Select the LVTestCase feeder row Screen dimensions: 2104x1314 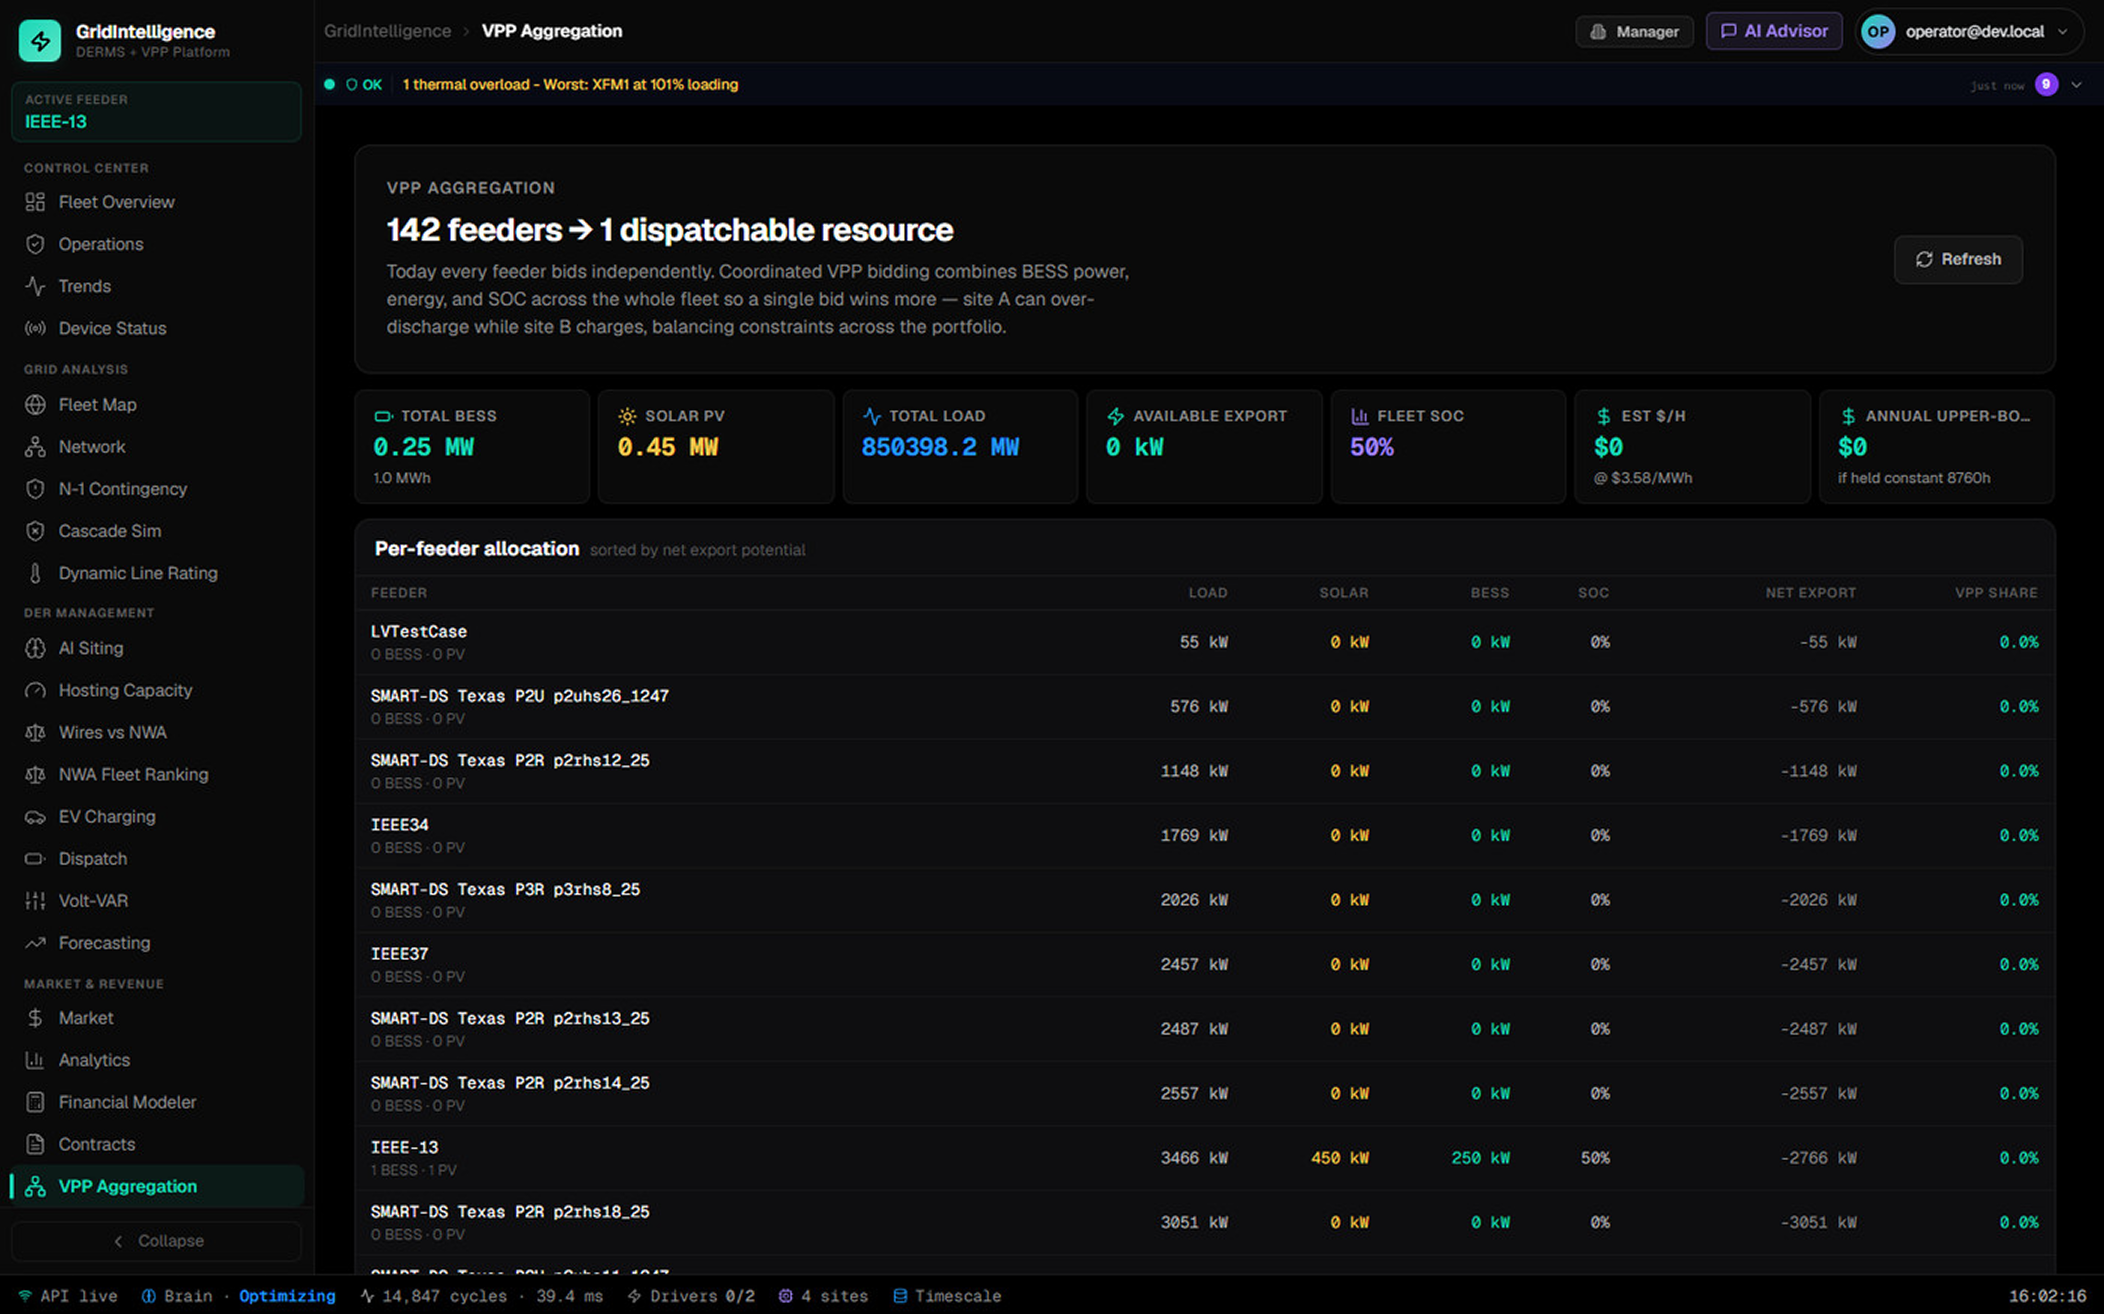tap(1204, 642)
